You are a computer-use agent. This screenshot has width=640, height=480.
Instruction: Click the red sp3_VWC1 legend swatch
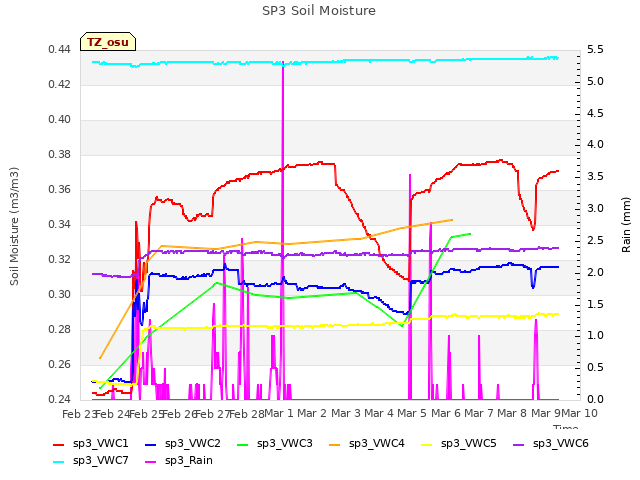tap(59, 444)
